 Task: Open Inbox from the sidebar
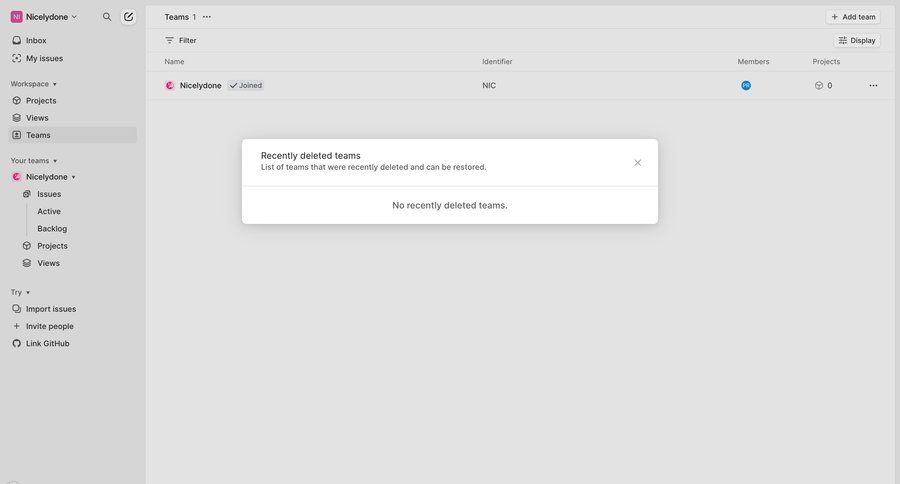(36, 41)
